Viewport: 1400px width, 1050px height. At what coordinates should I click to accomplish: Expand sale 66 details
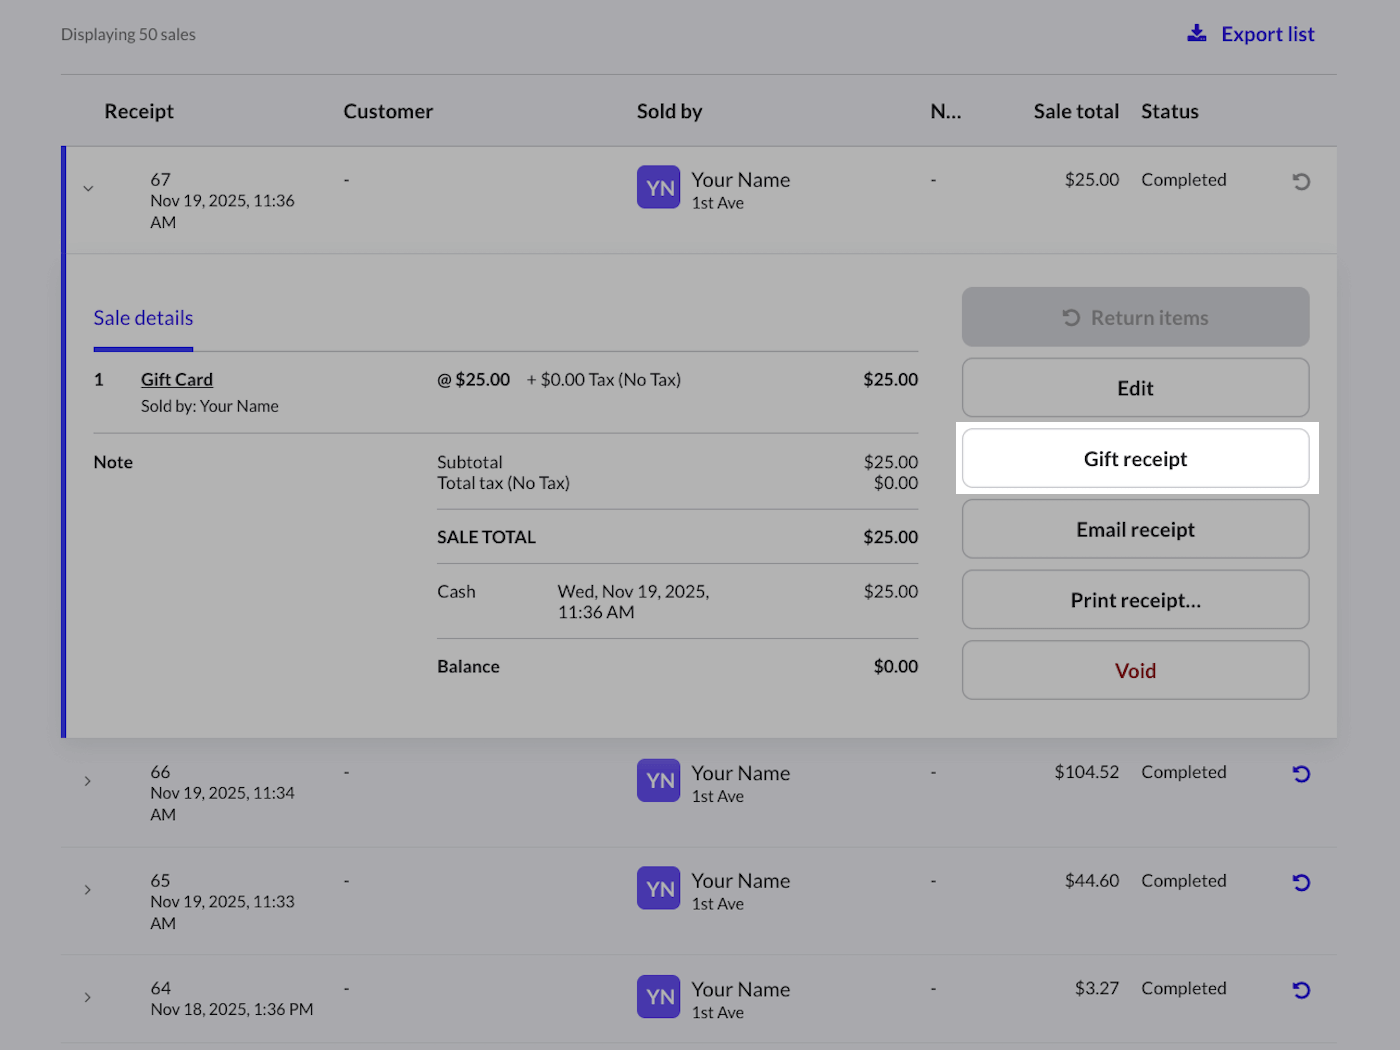pos(88,781)
